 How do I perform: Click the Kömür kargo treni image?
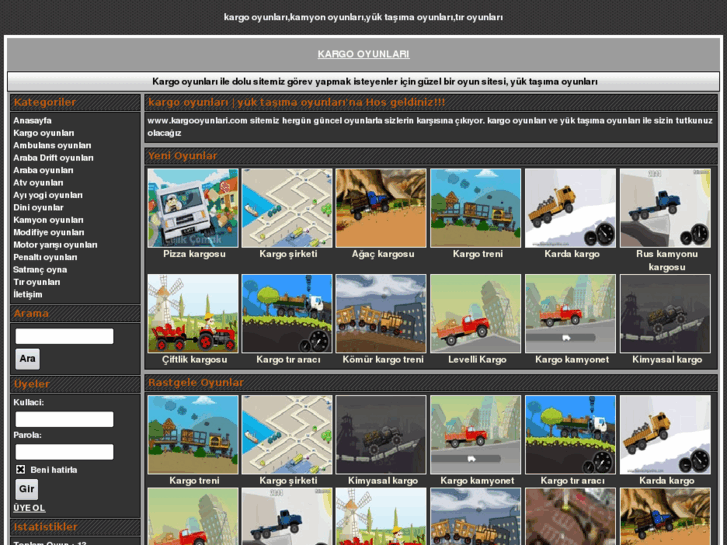tap(381, 313)
